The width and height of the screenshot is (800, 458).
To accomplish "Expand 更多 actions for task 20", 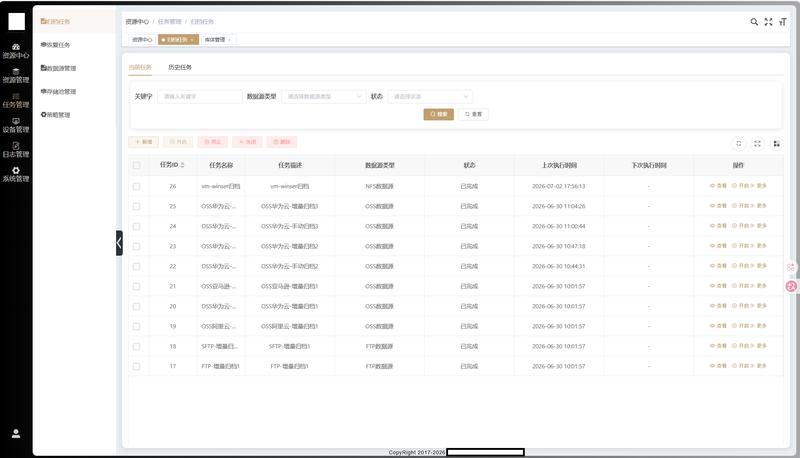I will pos(759,306).
